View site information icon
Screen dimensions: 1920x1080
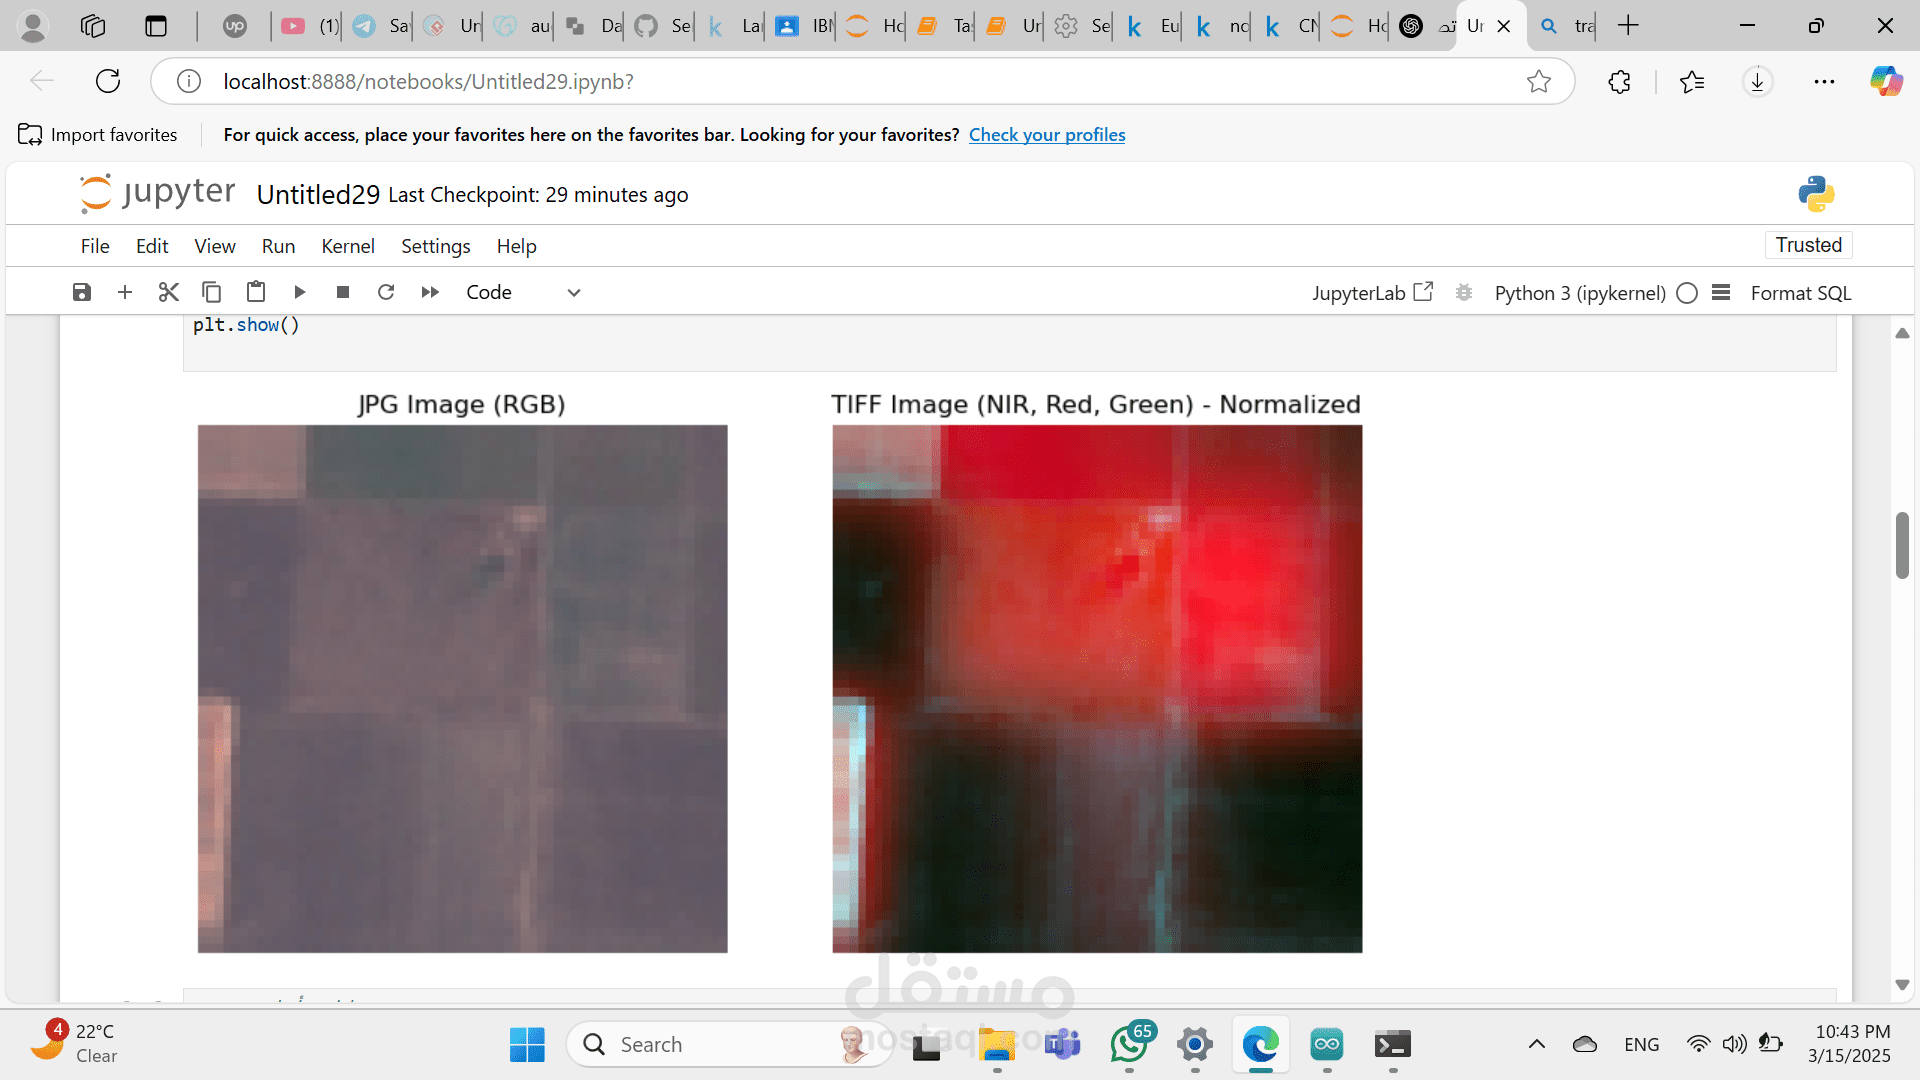tap(189, 81)
